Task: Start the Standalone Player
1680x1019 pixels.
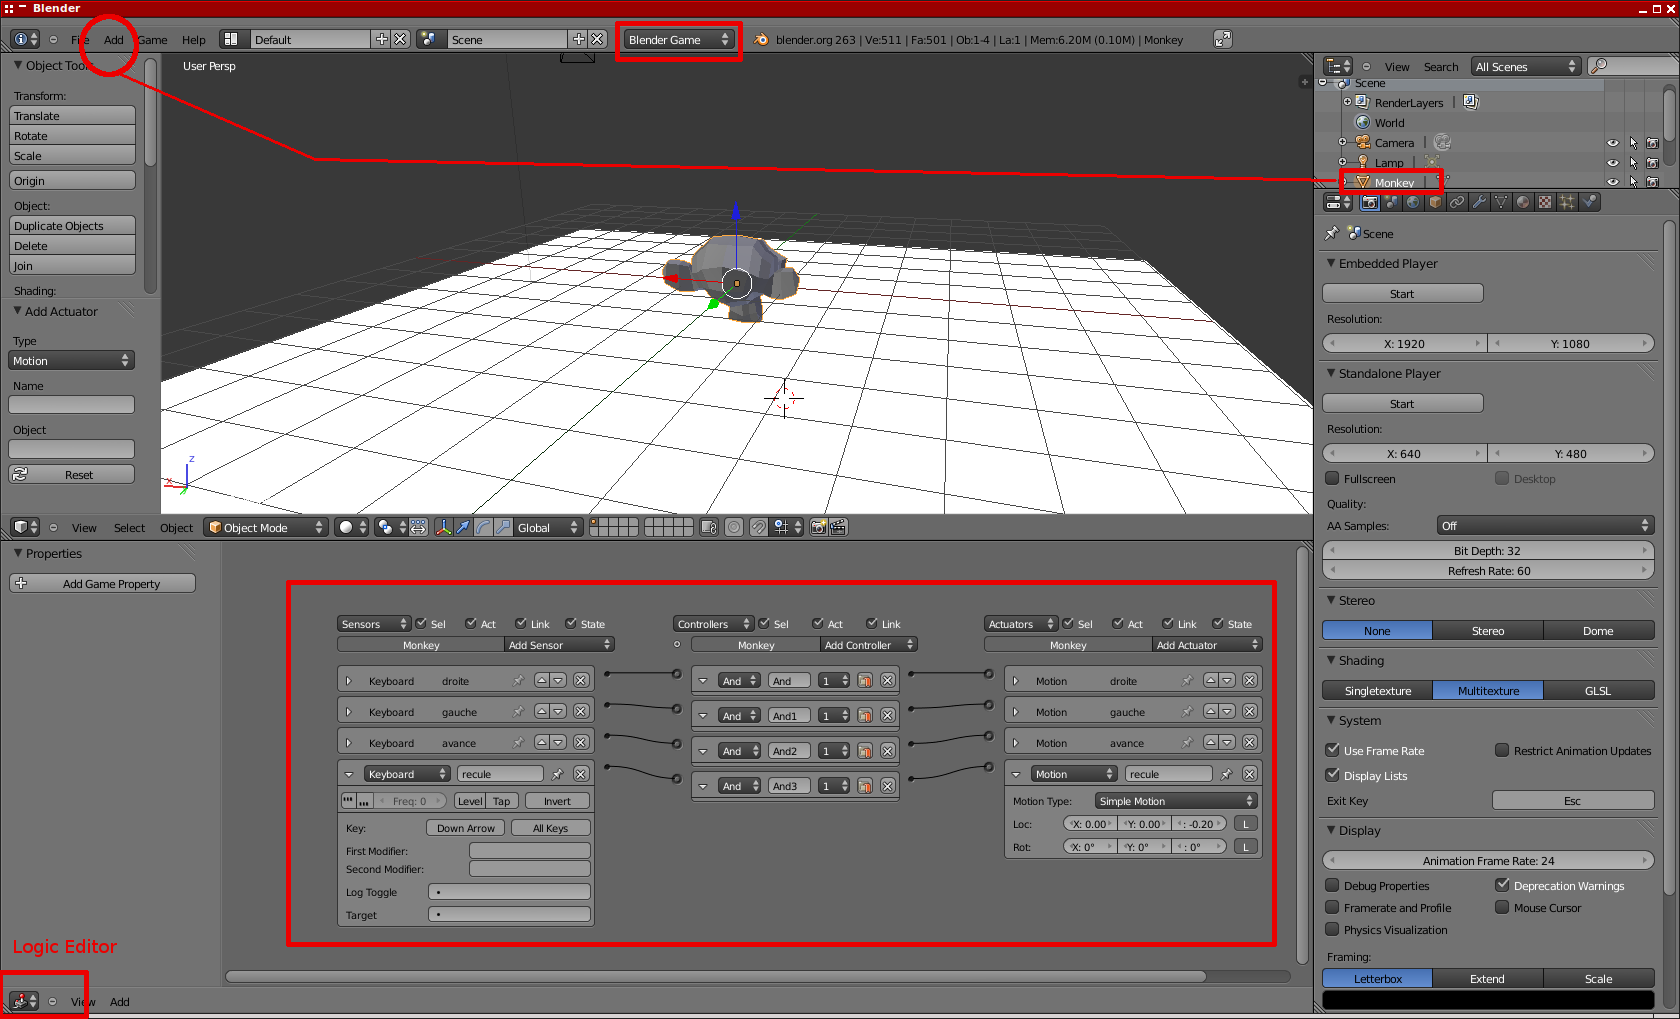Action: [1402, 403]
